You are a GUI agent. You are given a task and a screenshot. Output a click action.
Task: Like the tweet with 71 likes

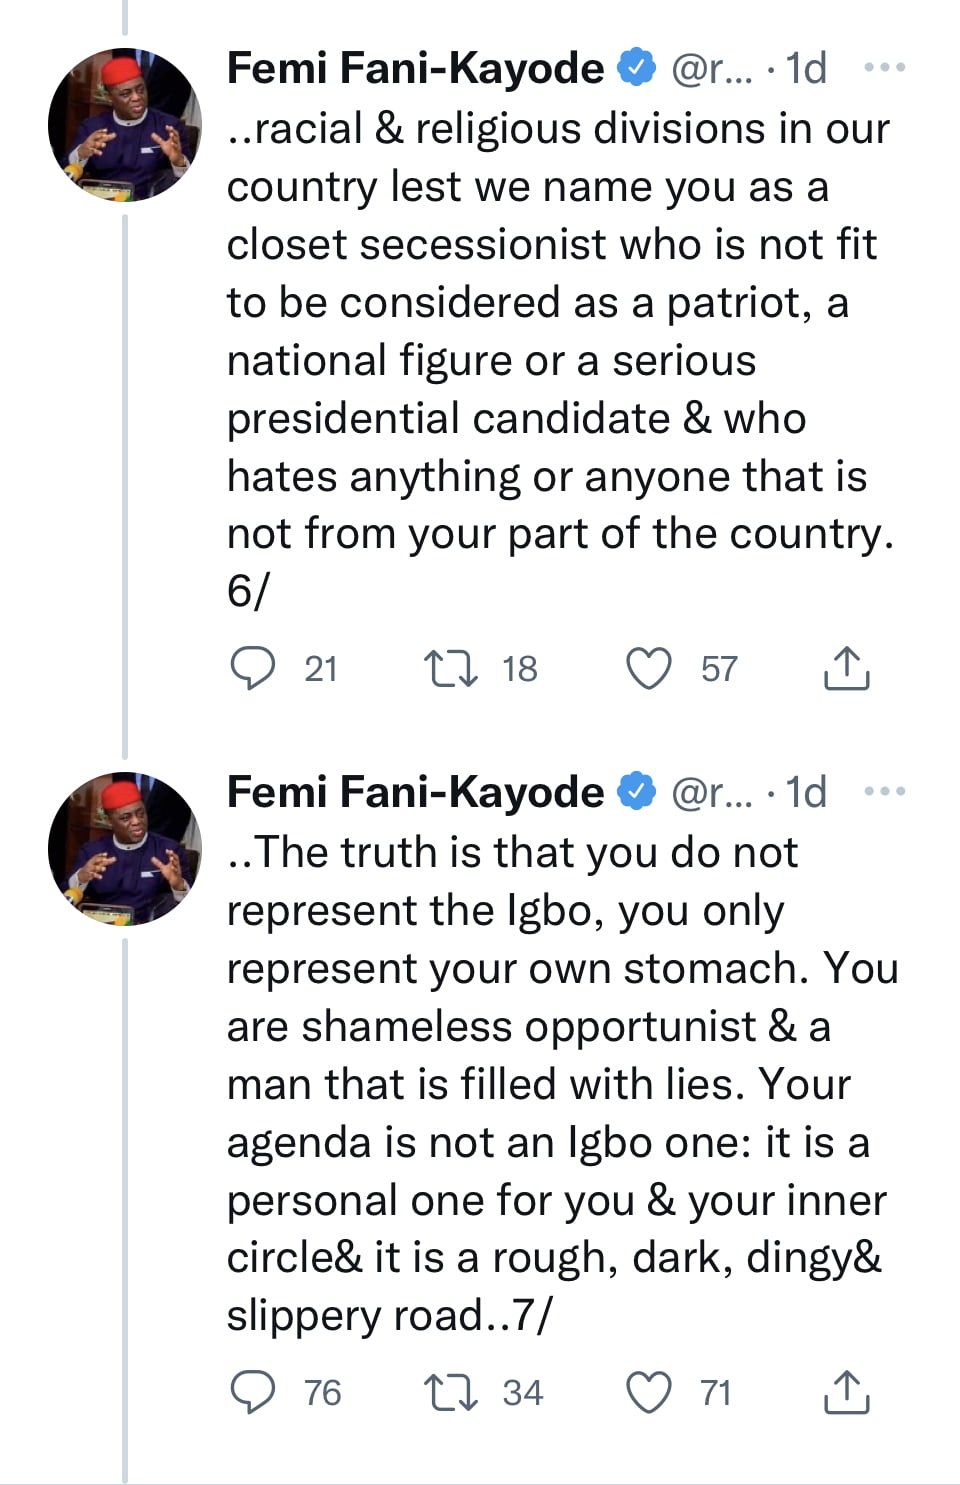(x=649, y=1392)
